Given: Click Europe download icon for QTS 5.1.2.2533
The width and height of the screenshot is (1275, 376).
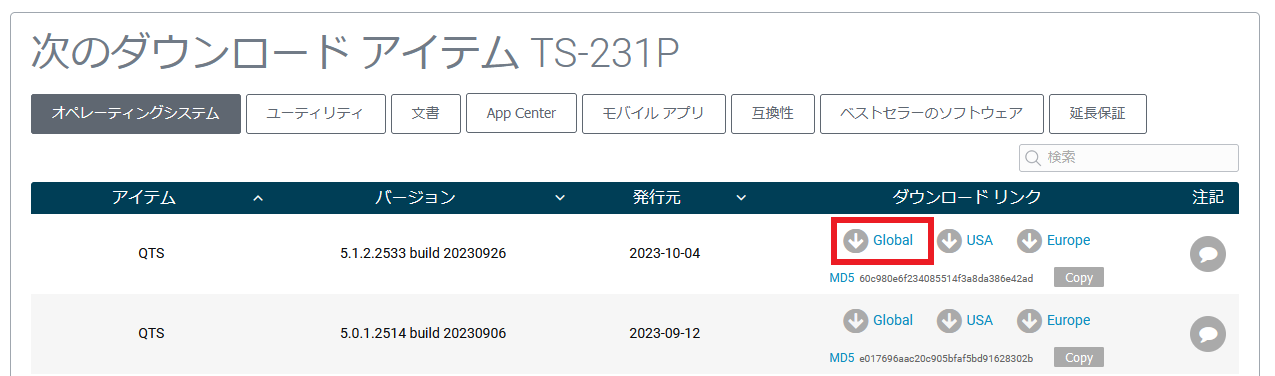Looking at the screenshot, I should tap(1030, 240).
